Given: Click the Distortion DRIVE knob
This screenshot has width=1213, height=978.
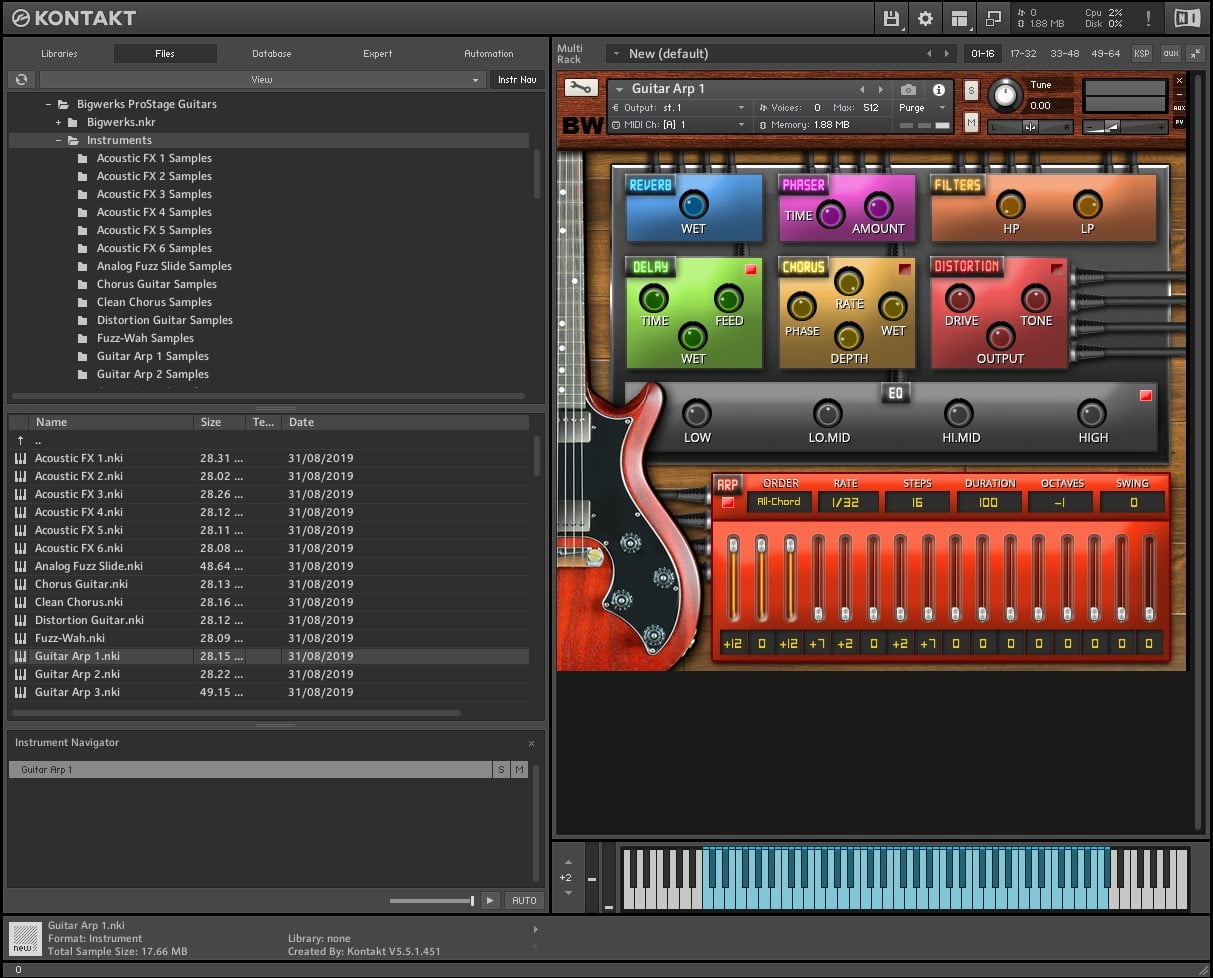Looking at the screenshot, I should (x=960, y=298).
